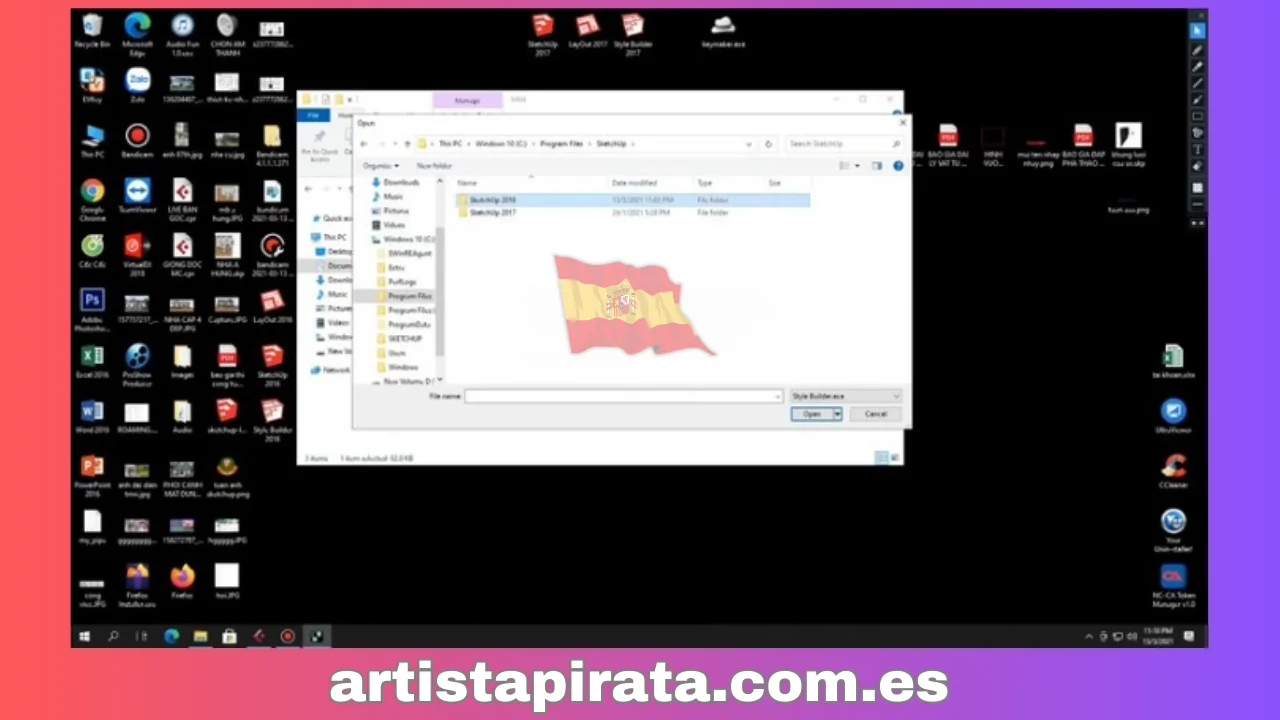Screen dimensions: 1280x720
Task: Click the Cancel button
Action: (875, 414)
